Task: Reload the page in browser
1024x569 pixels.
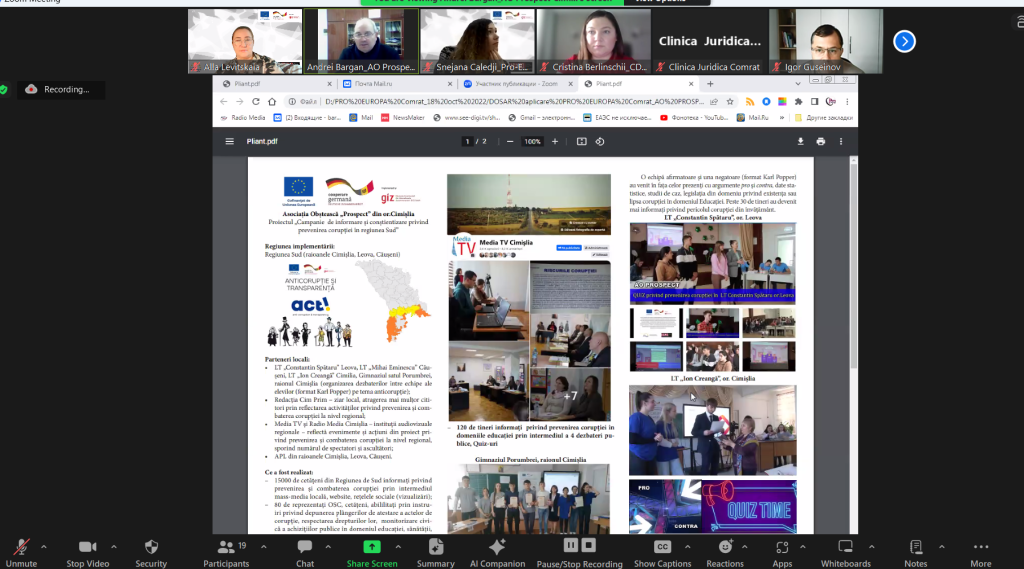Action: [256, 101]
